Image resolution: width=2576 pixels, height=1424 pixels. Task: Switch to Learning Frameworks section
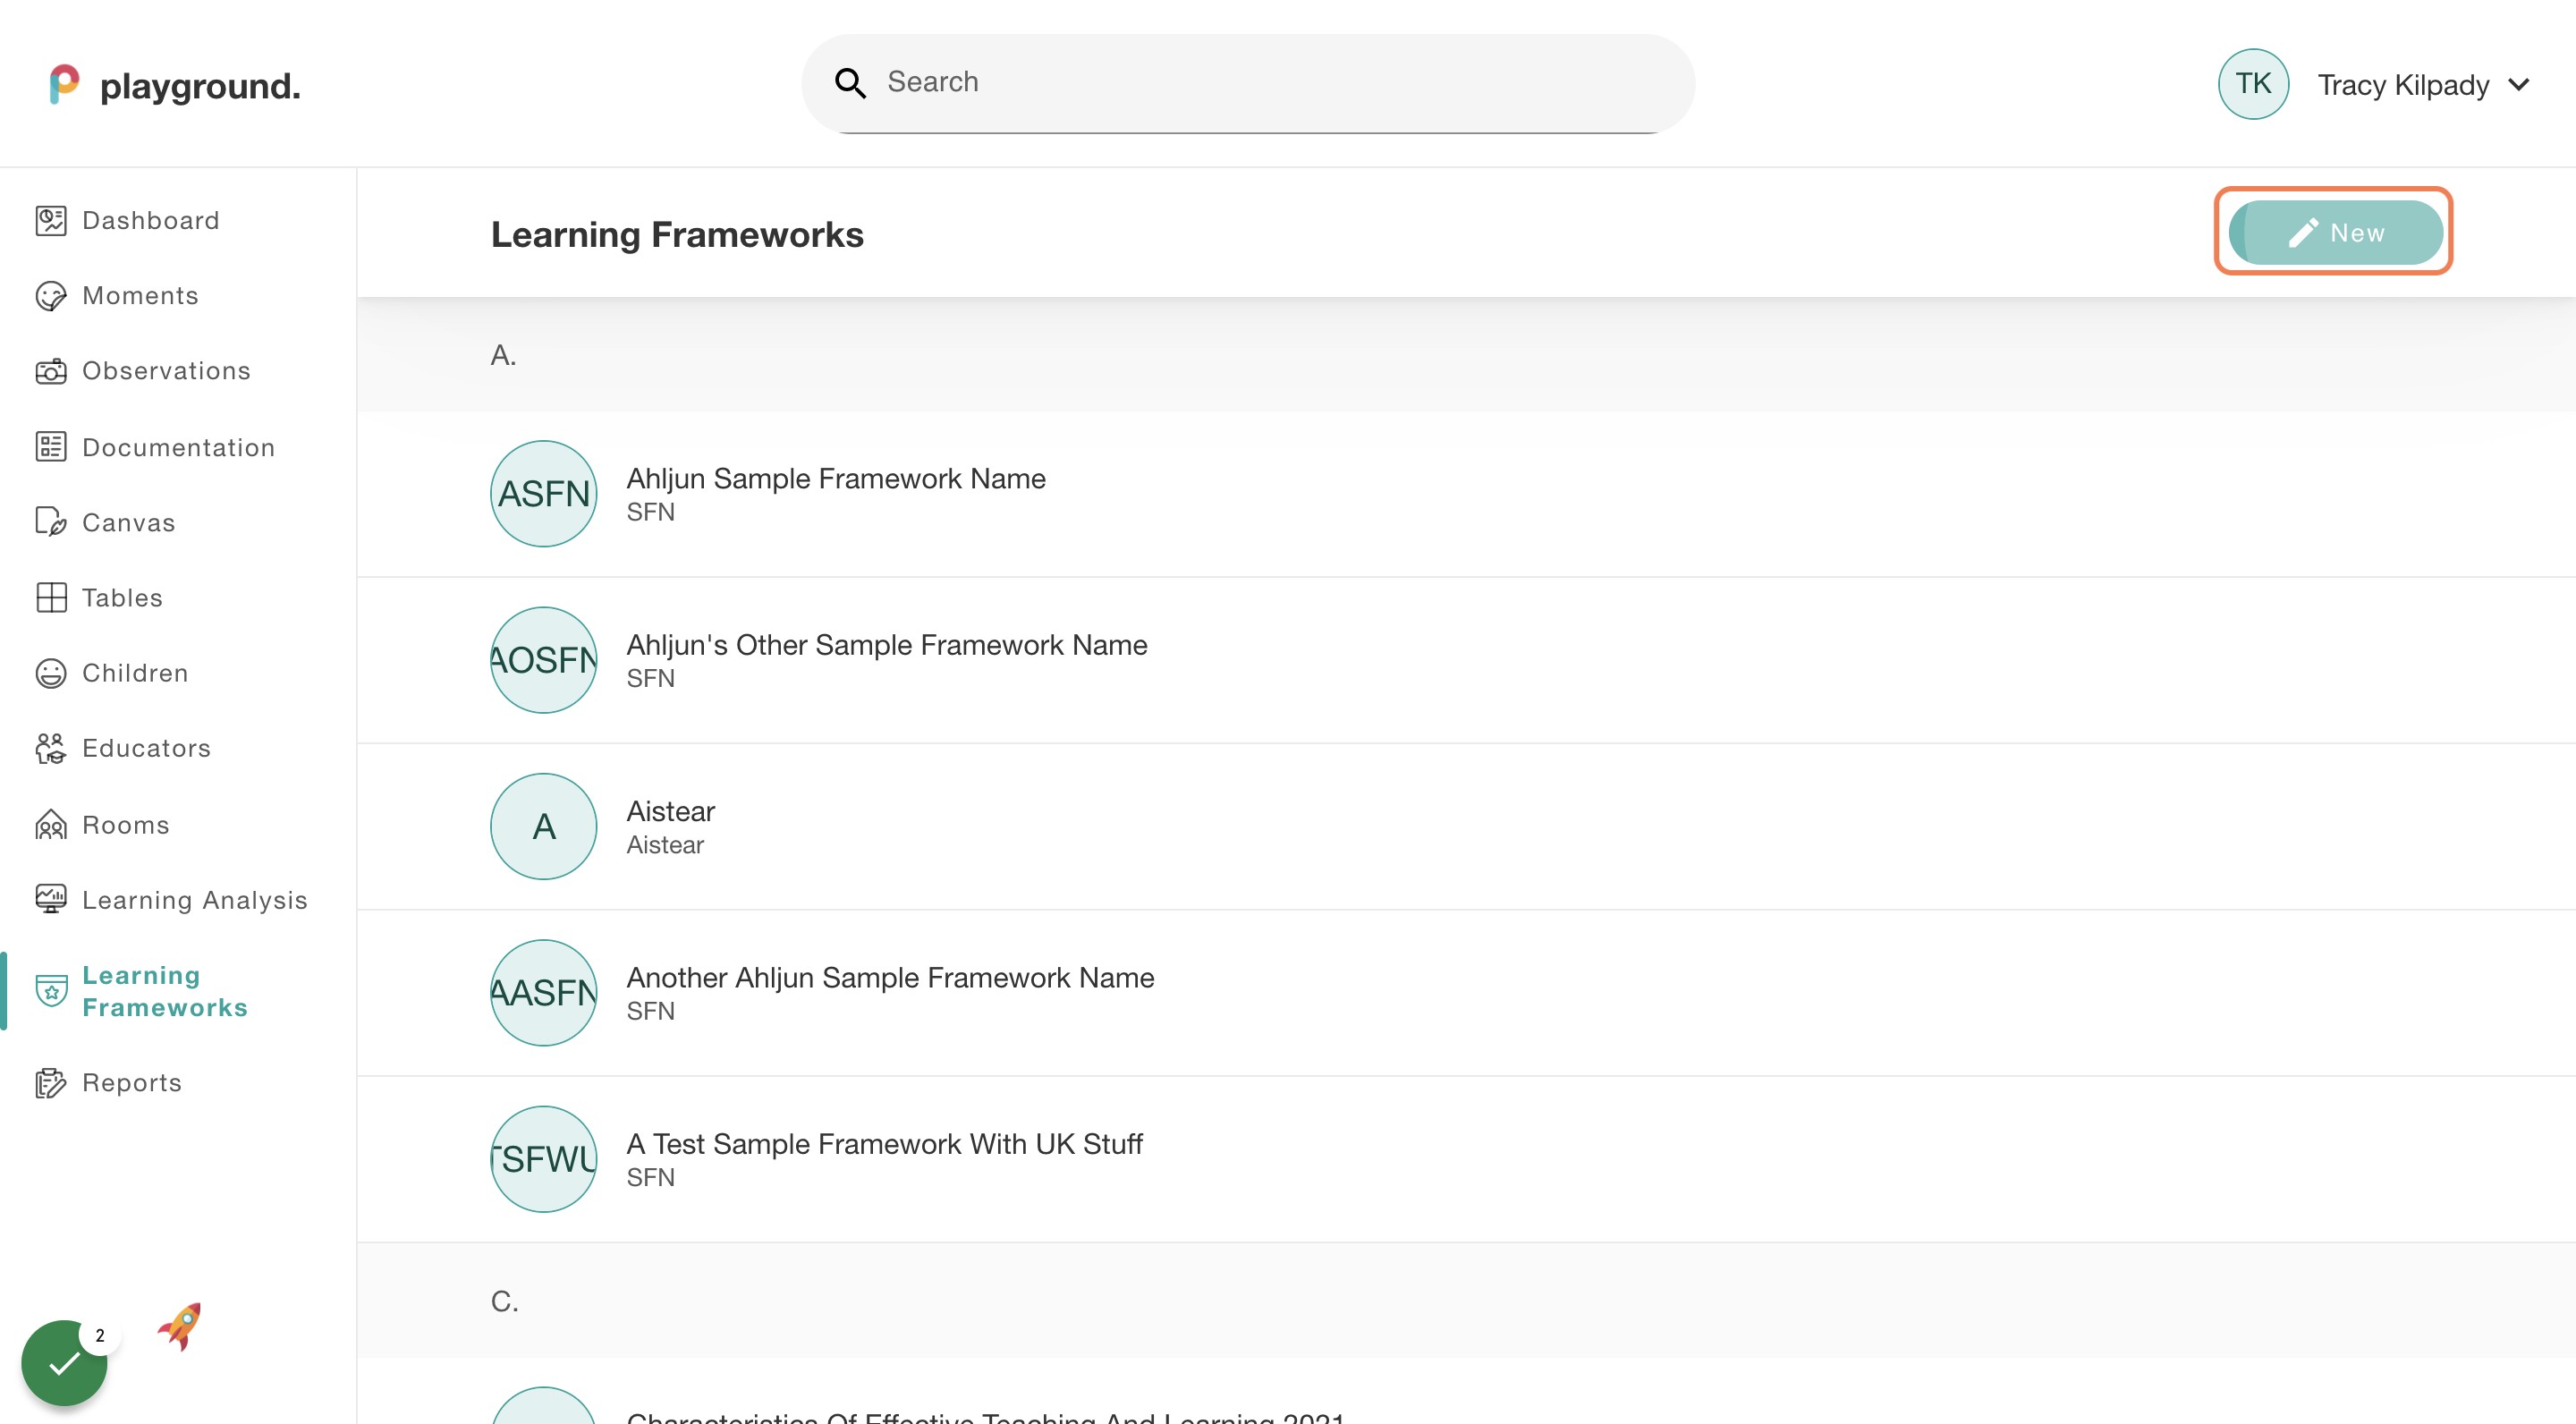[x=165, y=991]
